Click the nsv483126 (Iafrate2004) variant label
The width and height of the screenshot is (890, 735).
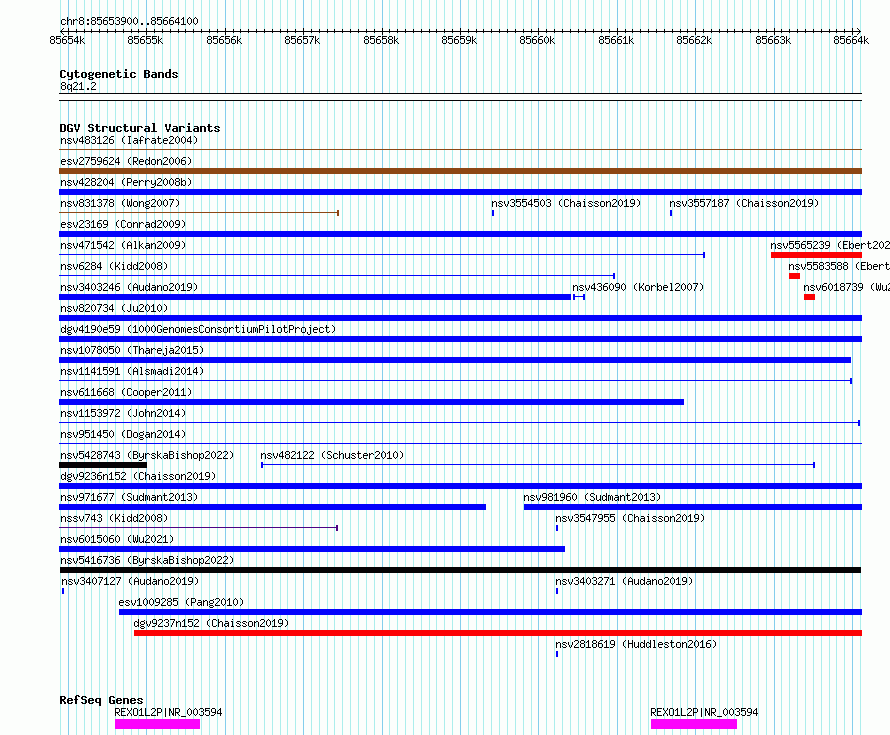click(x=129, y=140)
